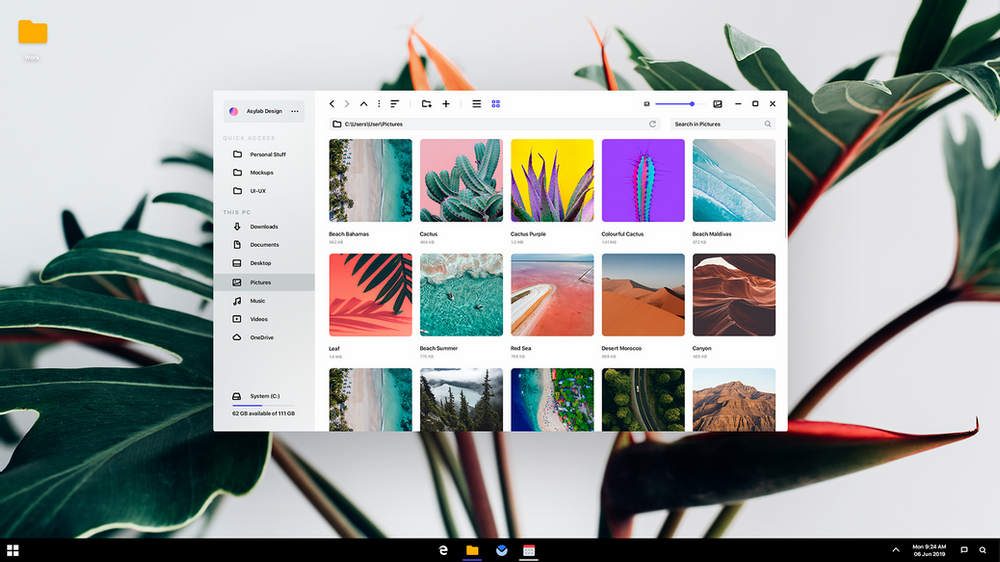Click the address bar path
Screen dimensions: 1000x562
(374, 124)
